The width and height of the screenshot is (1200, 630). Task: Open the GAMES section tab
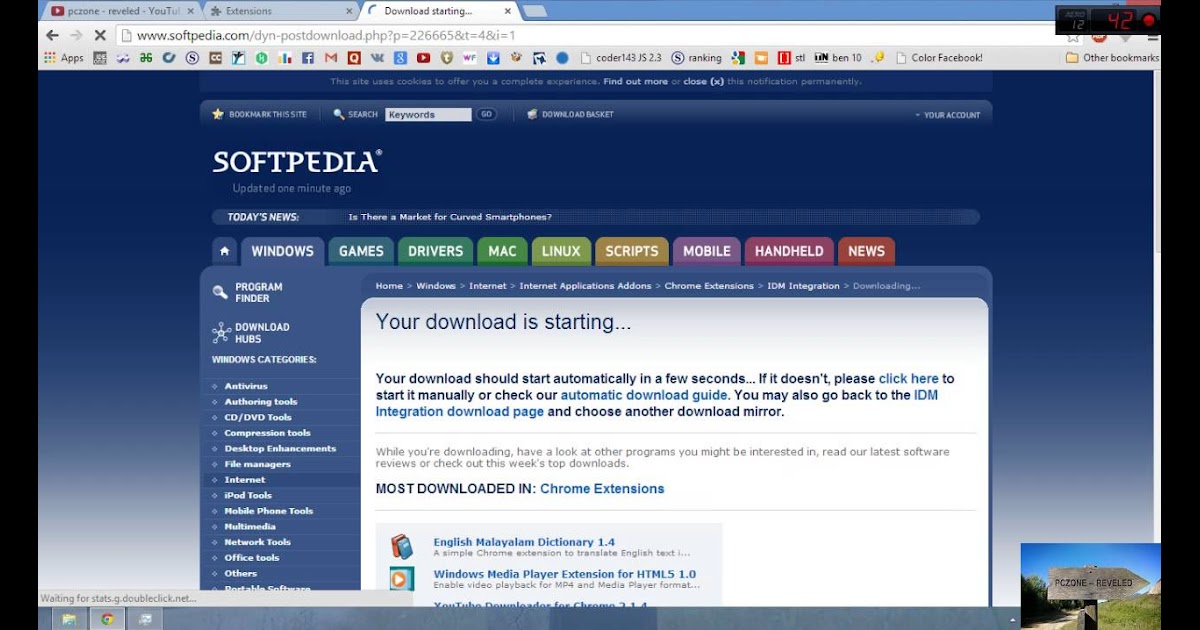coord(361,251)
